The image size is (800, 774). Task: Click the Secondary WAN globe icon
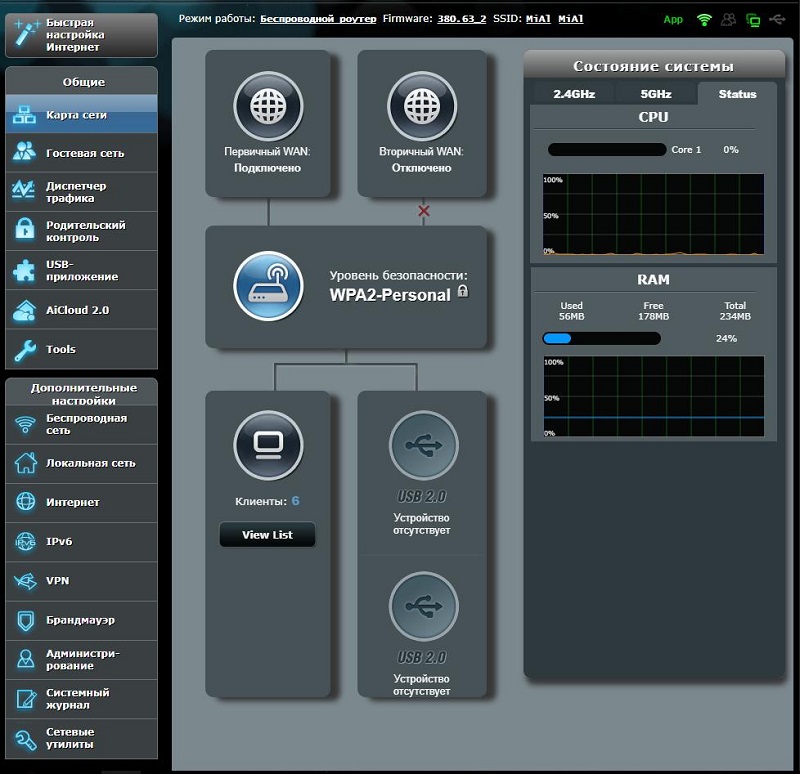pyautogui.click(x=422, y=106)
